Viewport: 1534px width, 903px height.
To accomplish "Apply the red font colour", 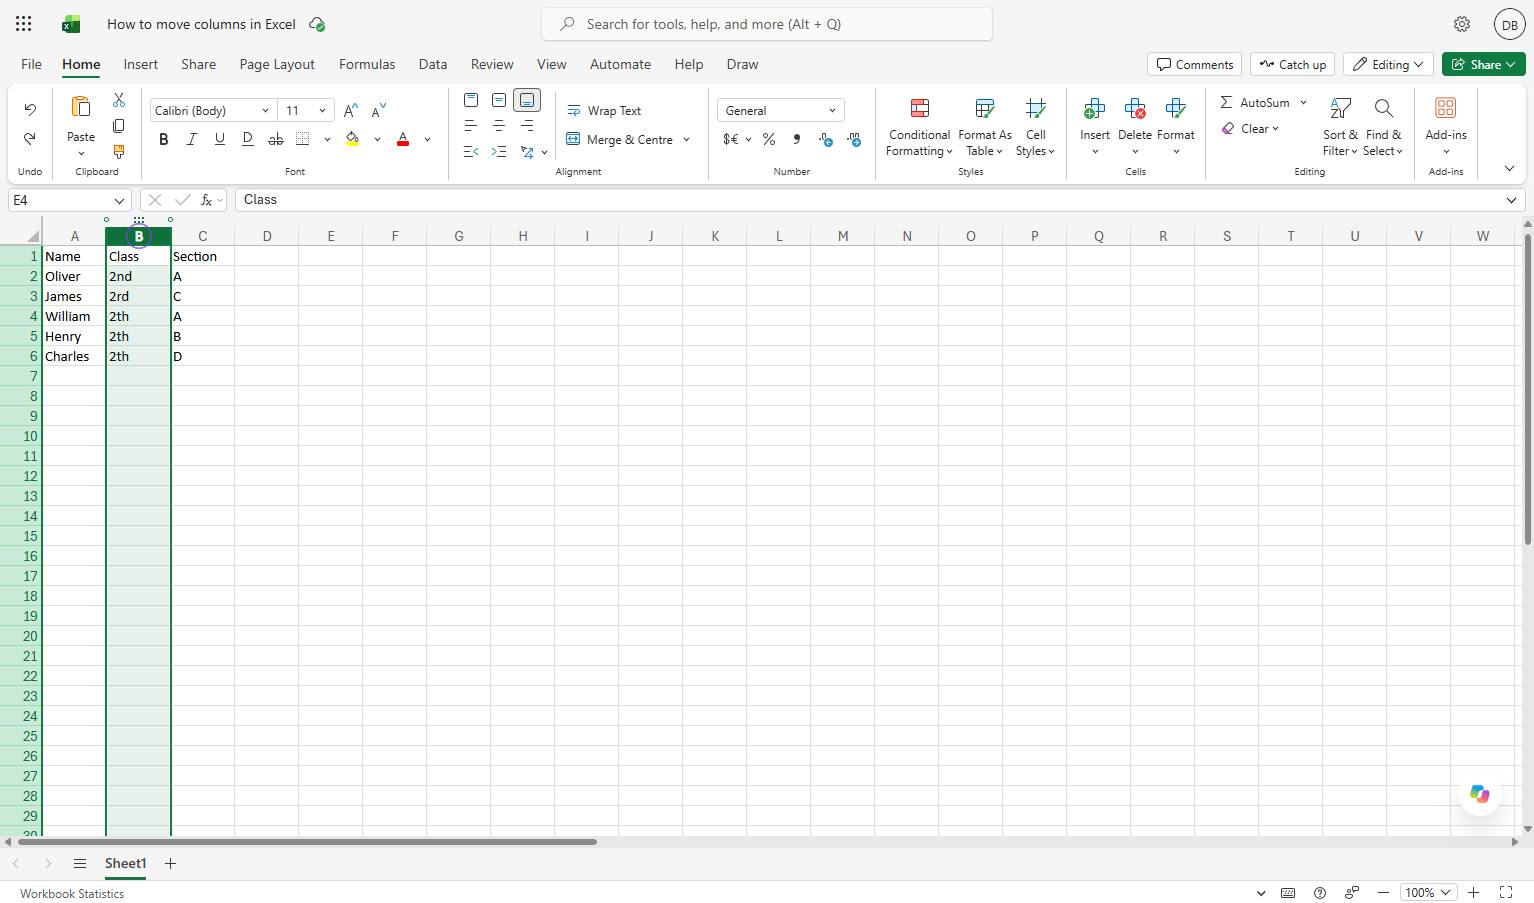I will click(403, 139).
